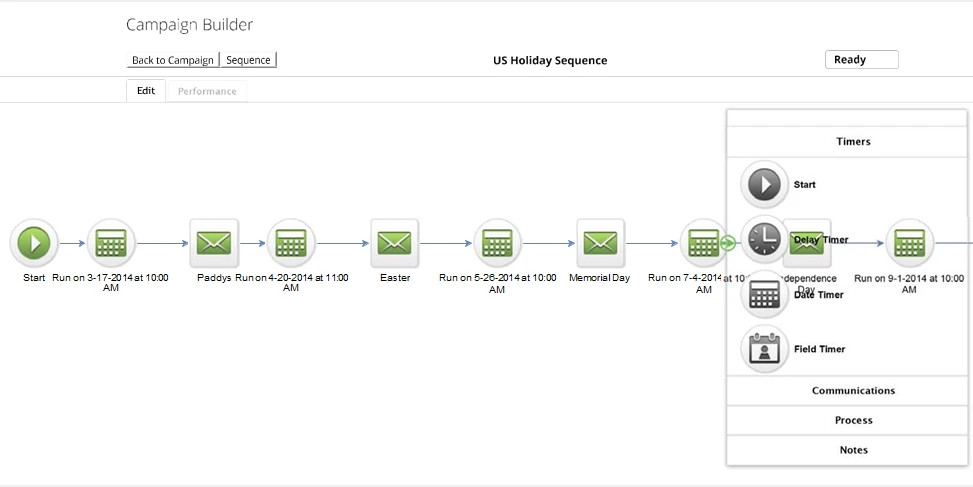Viewport: 973px width, 487px height.
Task: Switch to the Performance tab
Action: 207,91
